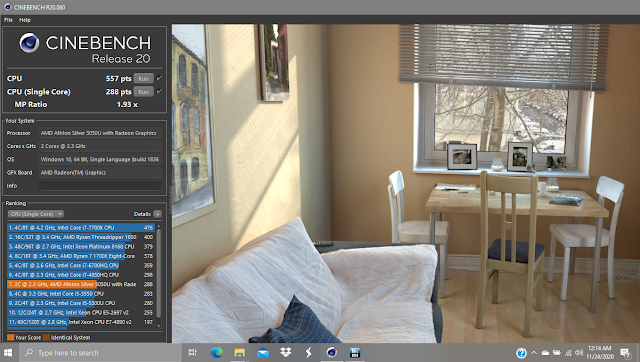This screenshot has height=362, width=640.
Task: Show hidden system tray icons
Action: 534,353
